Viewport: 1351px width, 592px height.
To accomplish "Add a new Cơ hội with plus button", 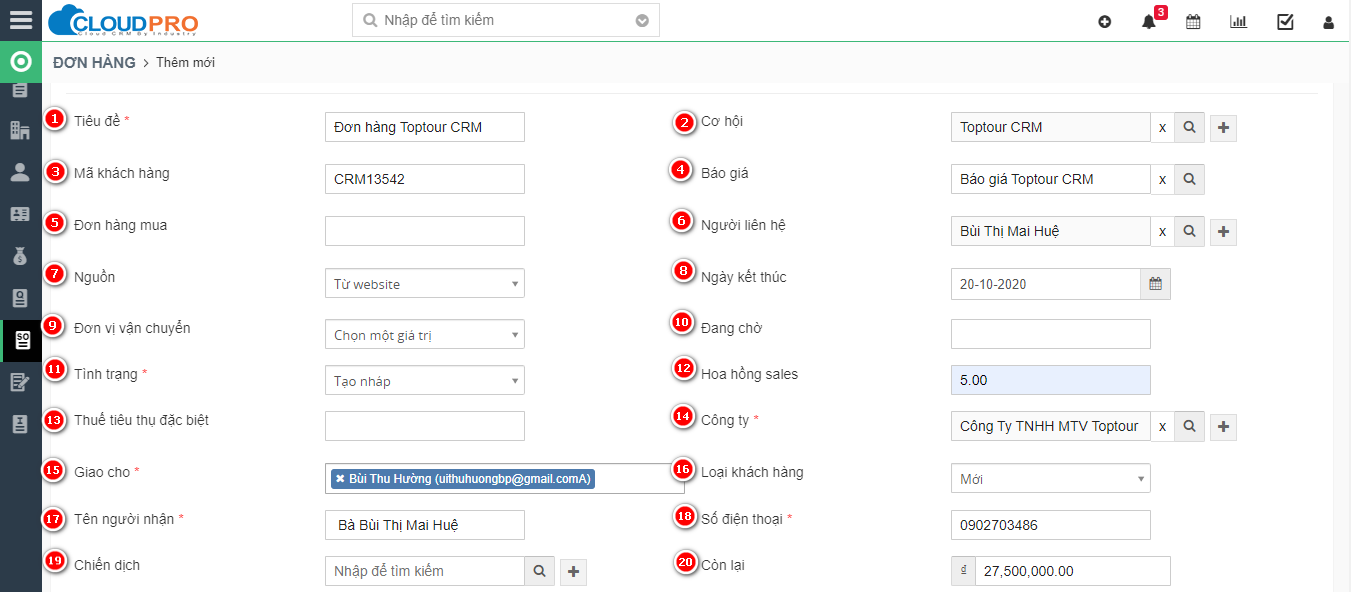I will (x=1224, y=128).
